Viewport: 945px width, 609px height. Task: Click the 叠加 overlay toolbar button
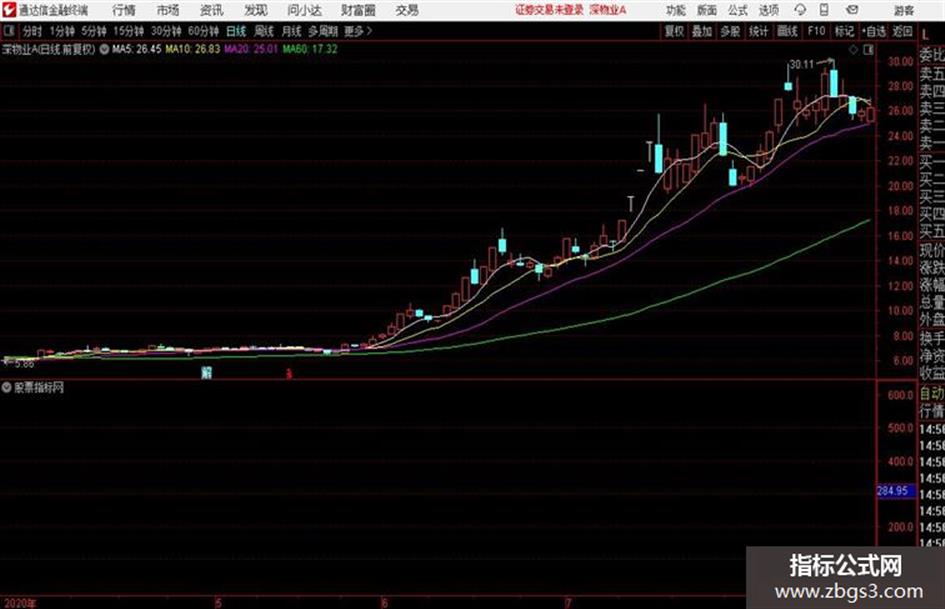702,31
